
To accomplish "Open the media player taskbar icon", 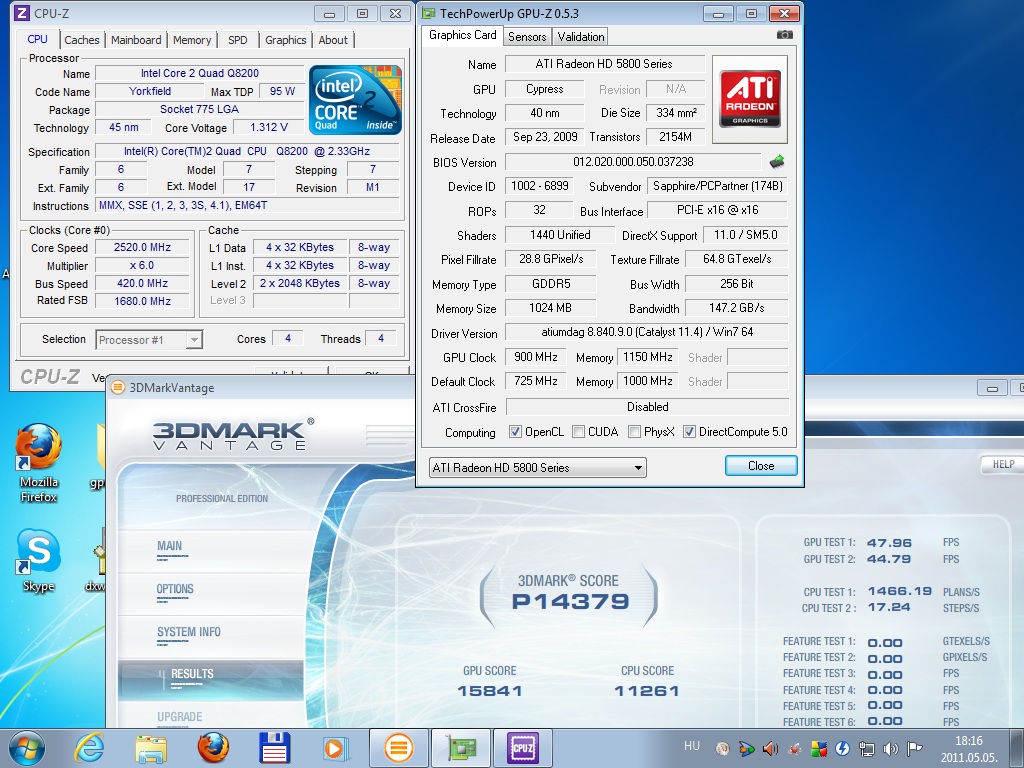I will [336, 748].
